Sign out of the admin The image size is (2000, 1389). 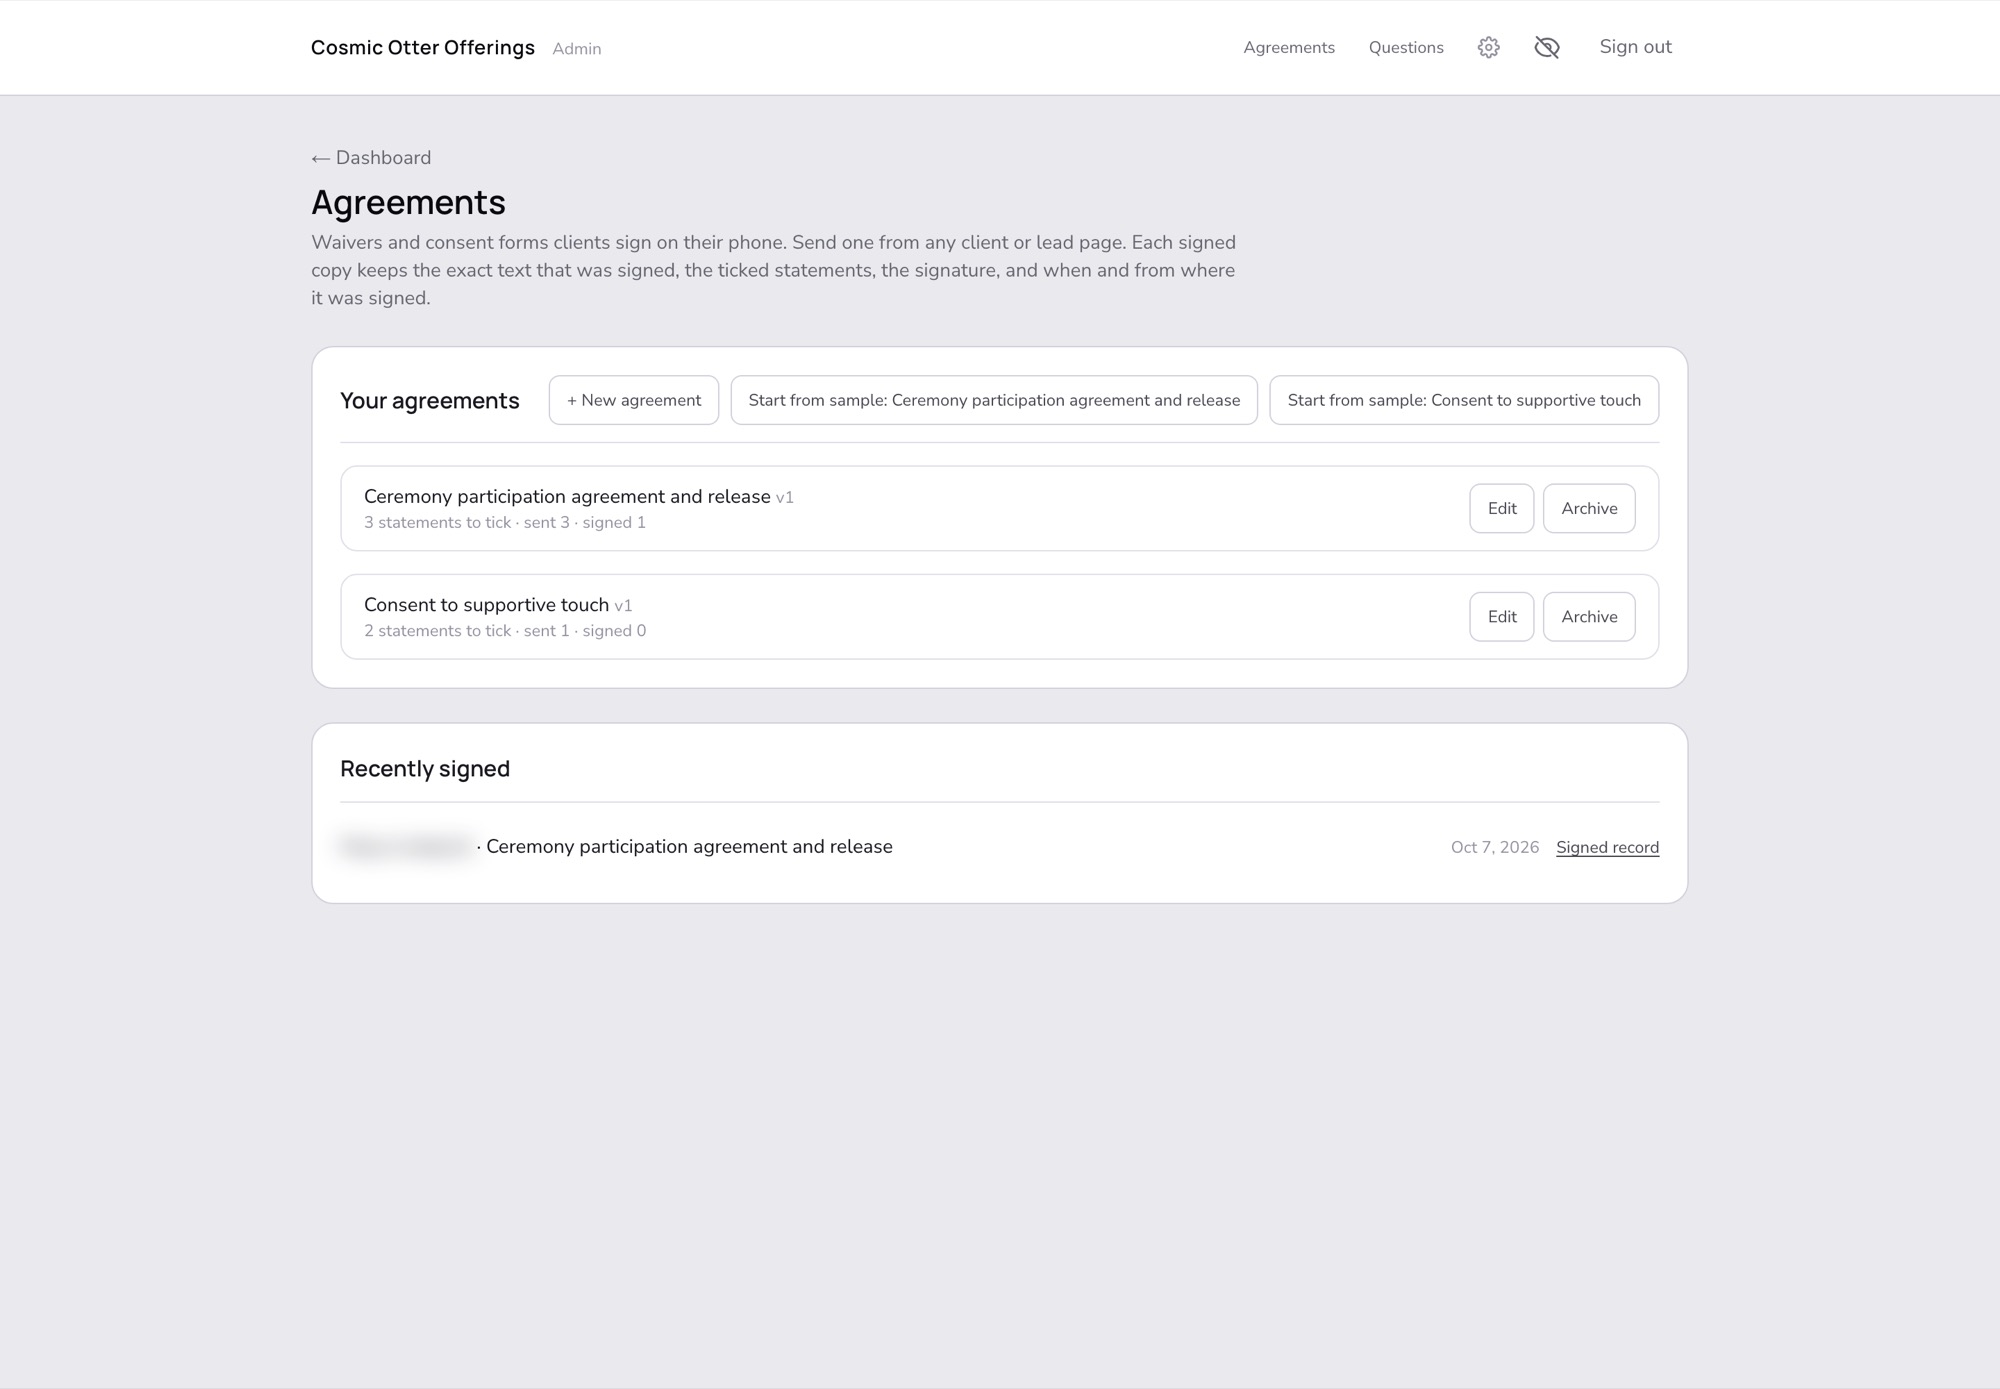coord(1635,47)
